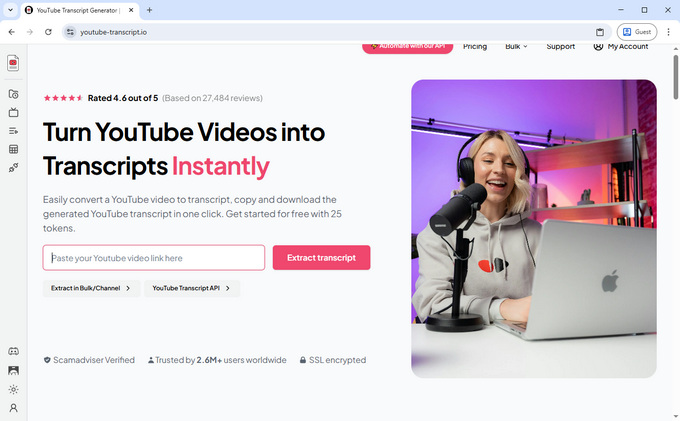Click the podcaster hero image
This screenshot has width=680, height=421.
pos(534,228)
